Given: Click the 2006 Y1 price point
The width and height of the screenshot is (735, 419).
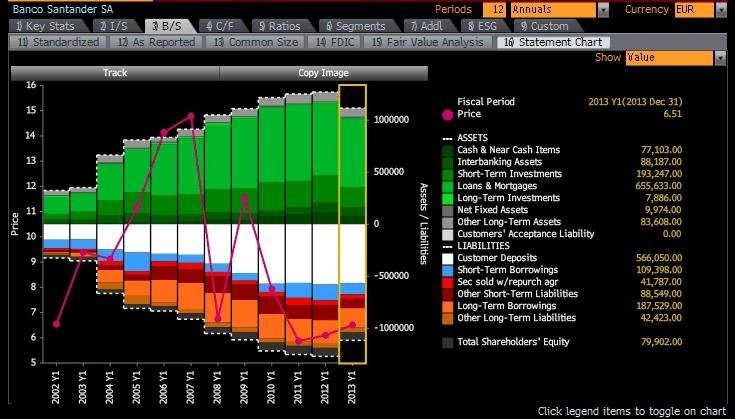Looking at the screenshot, I should [164, 133].
